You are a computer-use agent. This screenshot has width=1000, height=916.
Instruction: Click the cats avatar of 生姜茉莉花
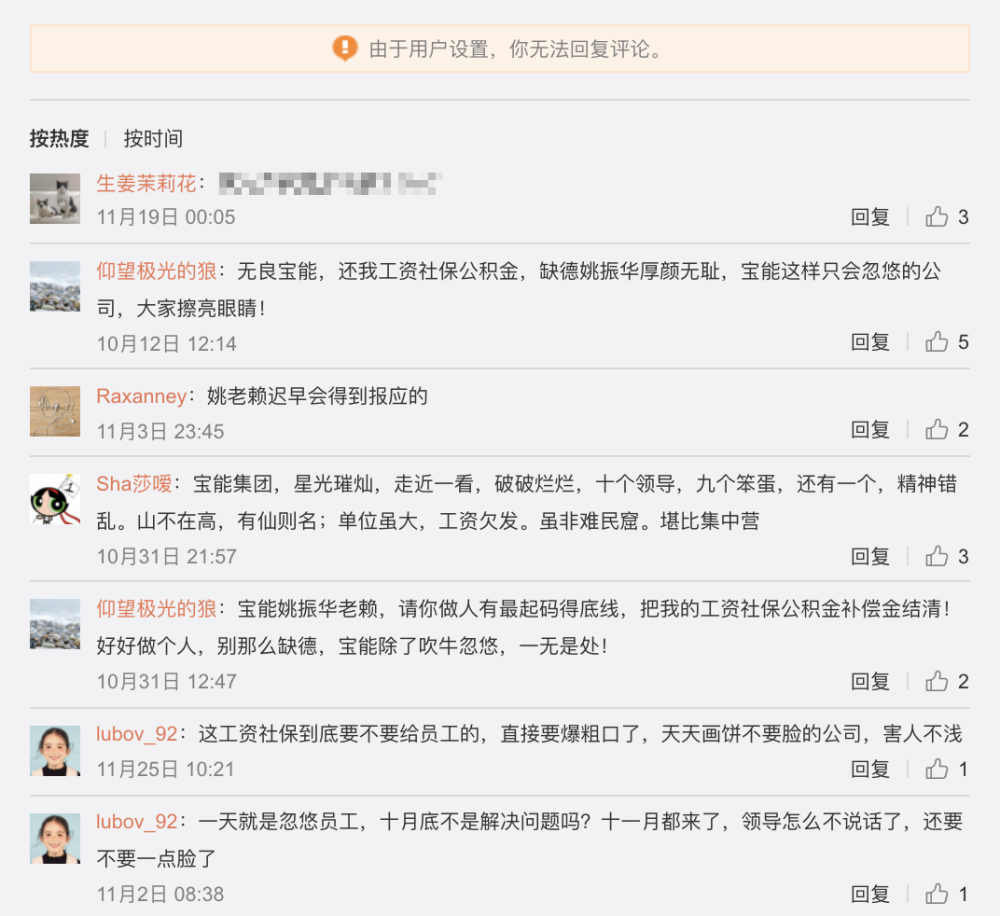click(55, 198)
